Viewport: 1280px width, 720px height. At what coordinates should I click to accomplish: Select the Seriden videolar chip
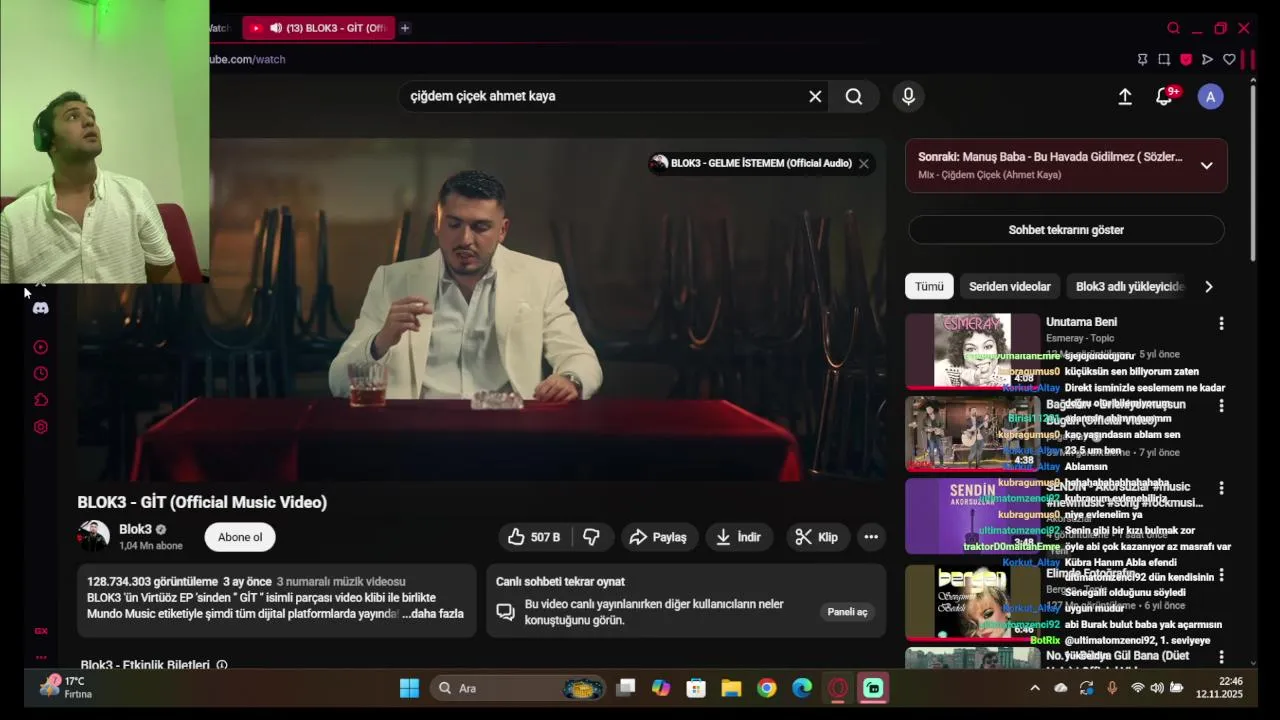1009,286
